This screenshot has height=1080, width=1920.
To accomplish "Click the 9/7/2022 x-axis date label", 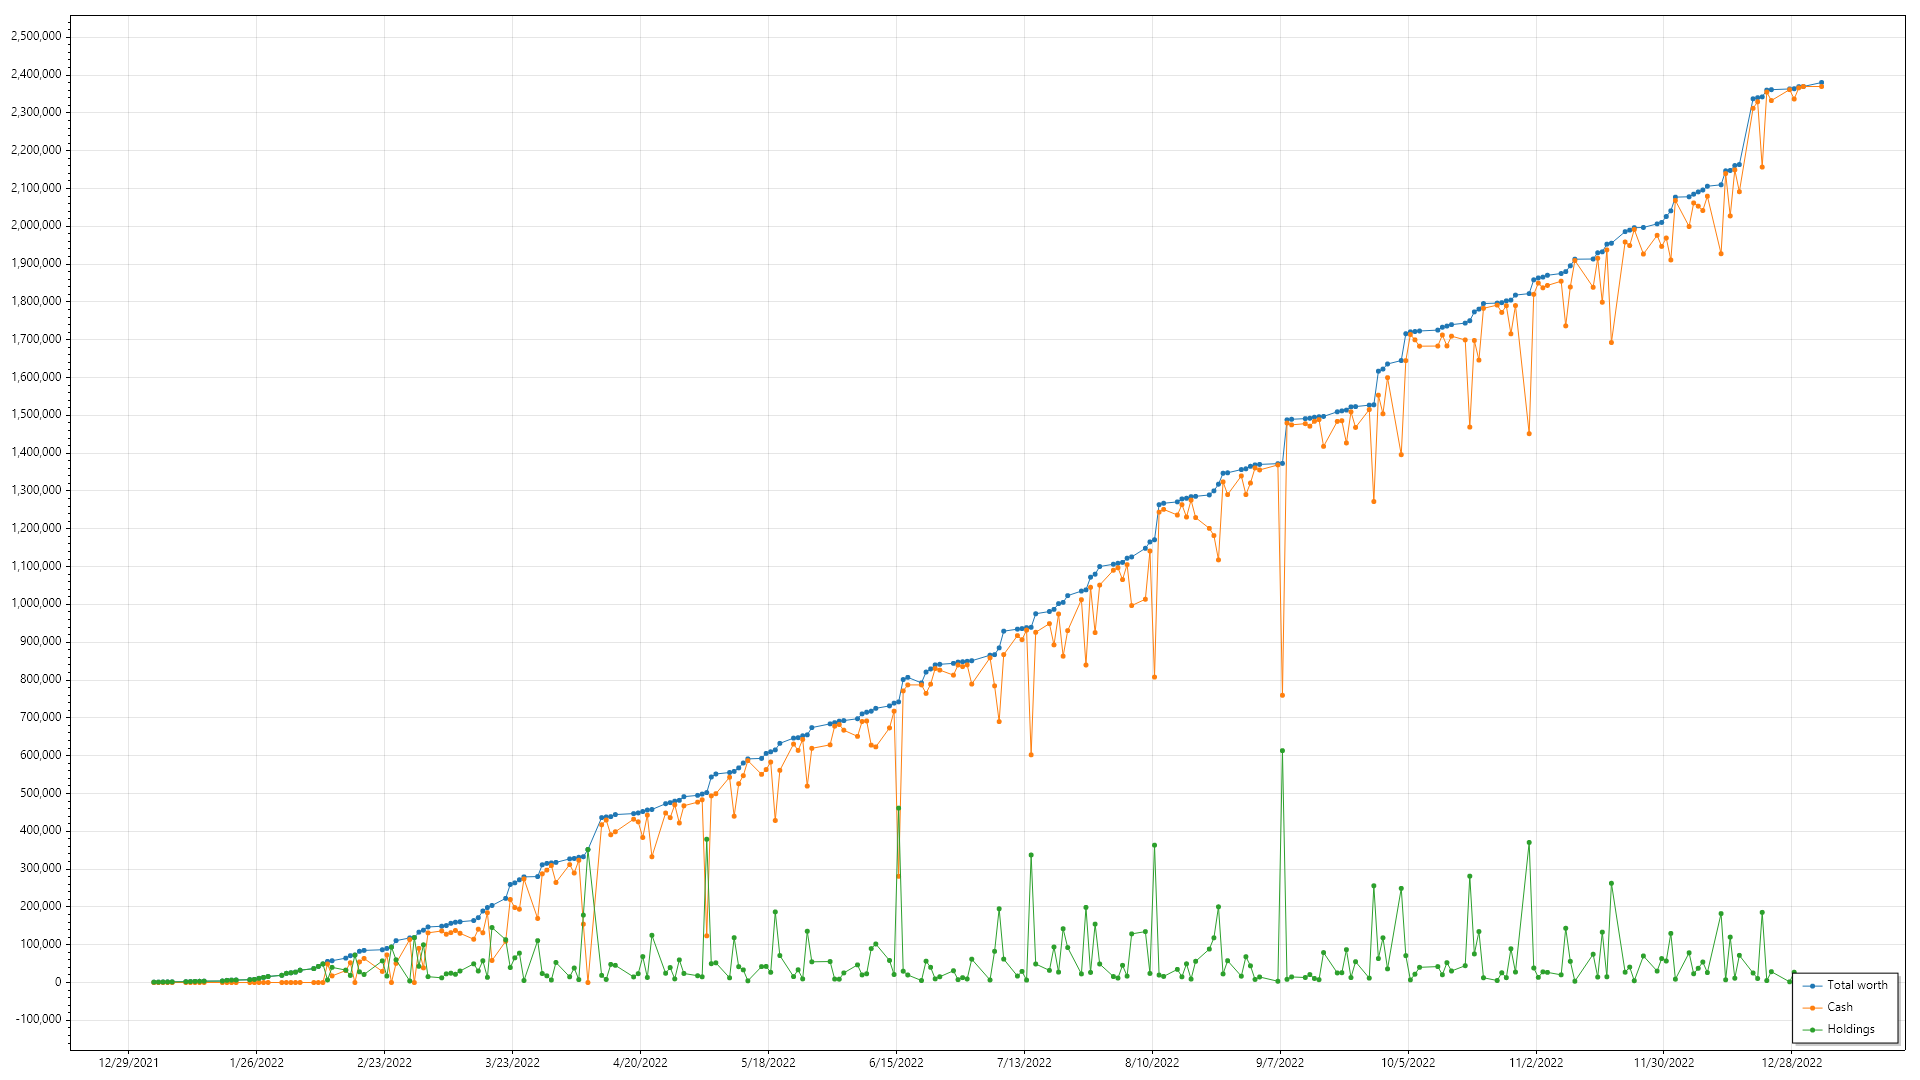I will point(1279,1063).
